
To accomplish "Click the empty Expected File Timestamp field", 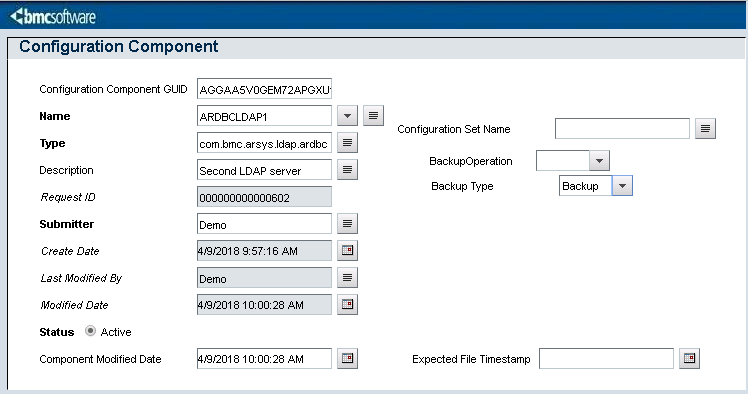I will (606, 359).
